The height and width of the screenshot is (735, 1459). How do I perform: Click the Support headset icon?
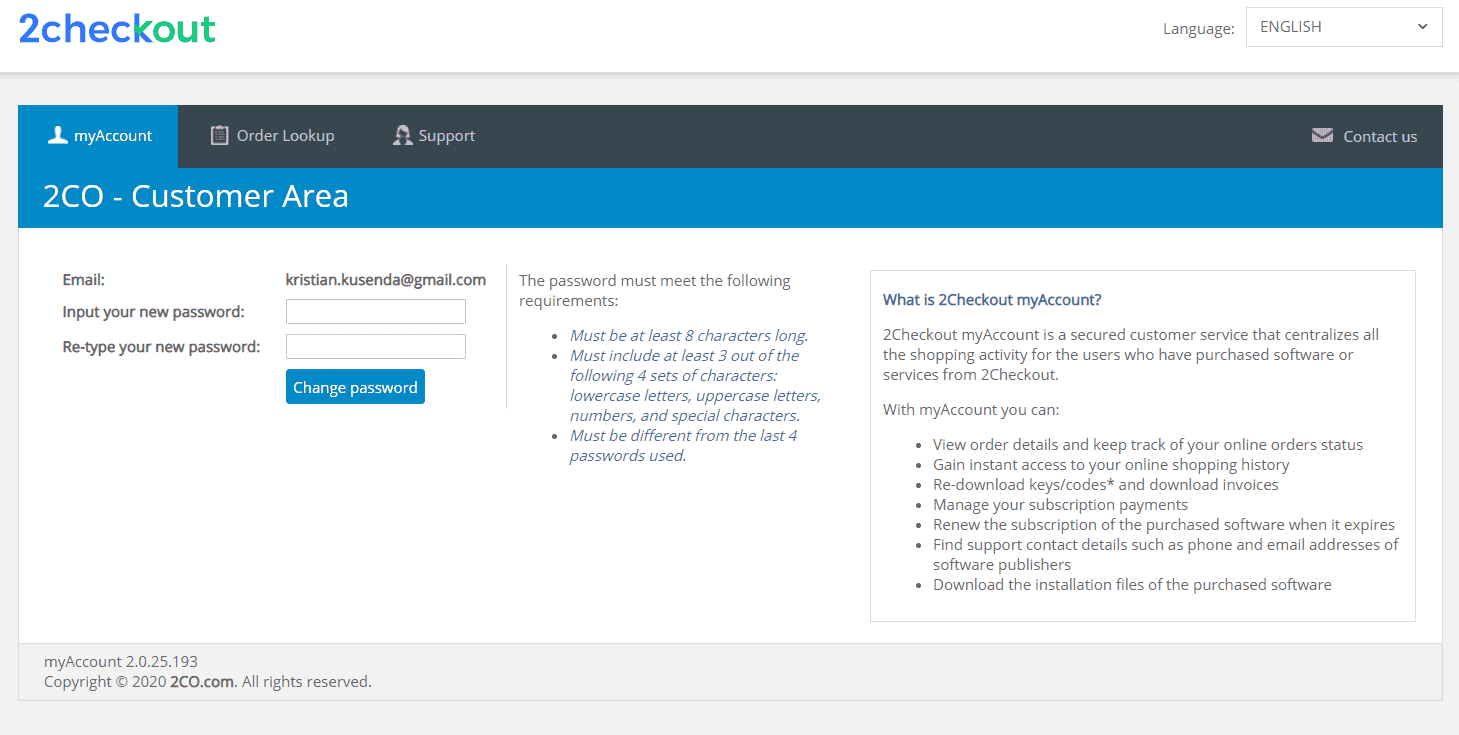click(402, 134)
